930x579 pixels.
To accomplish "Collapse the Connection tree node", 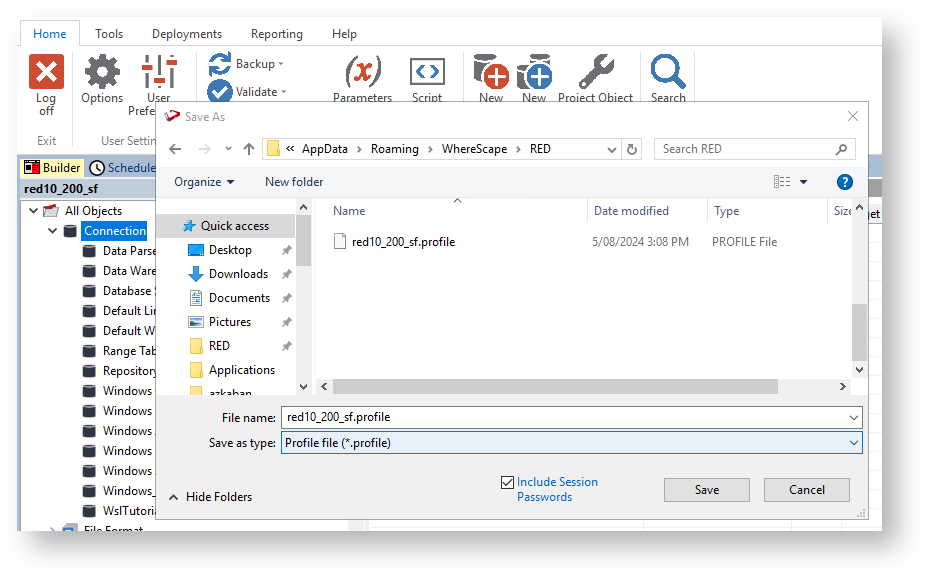I will [53, 231].
